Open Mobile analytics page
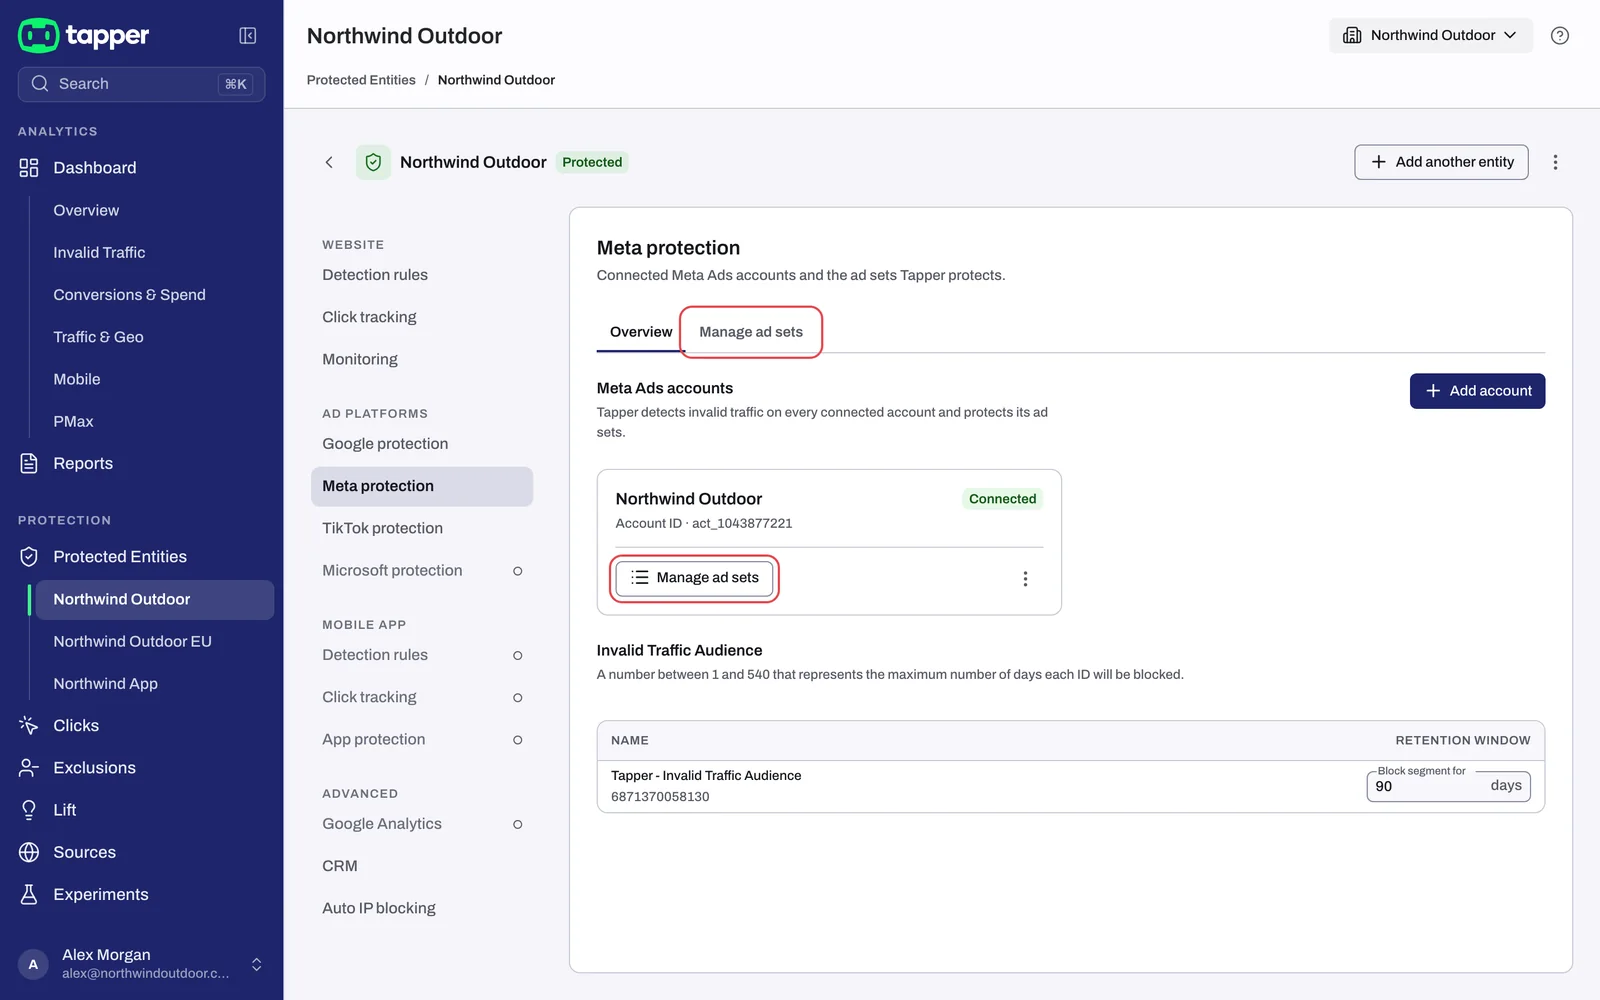This screenshot has width=1600, height=1000. (77, 379)
